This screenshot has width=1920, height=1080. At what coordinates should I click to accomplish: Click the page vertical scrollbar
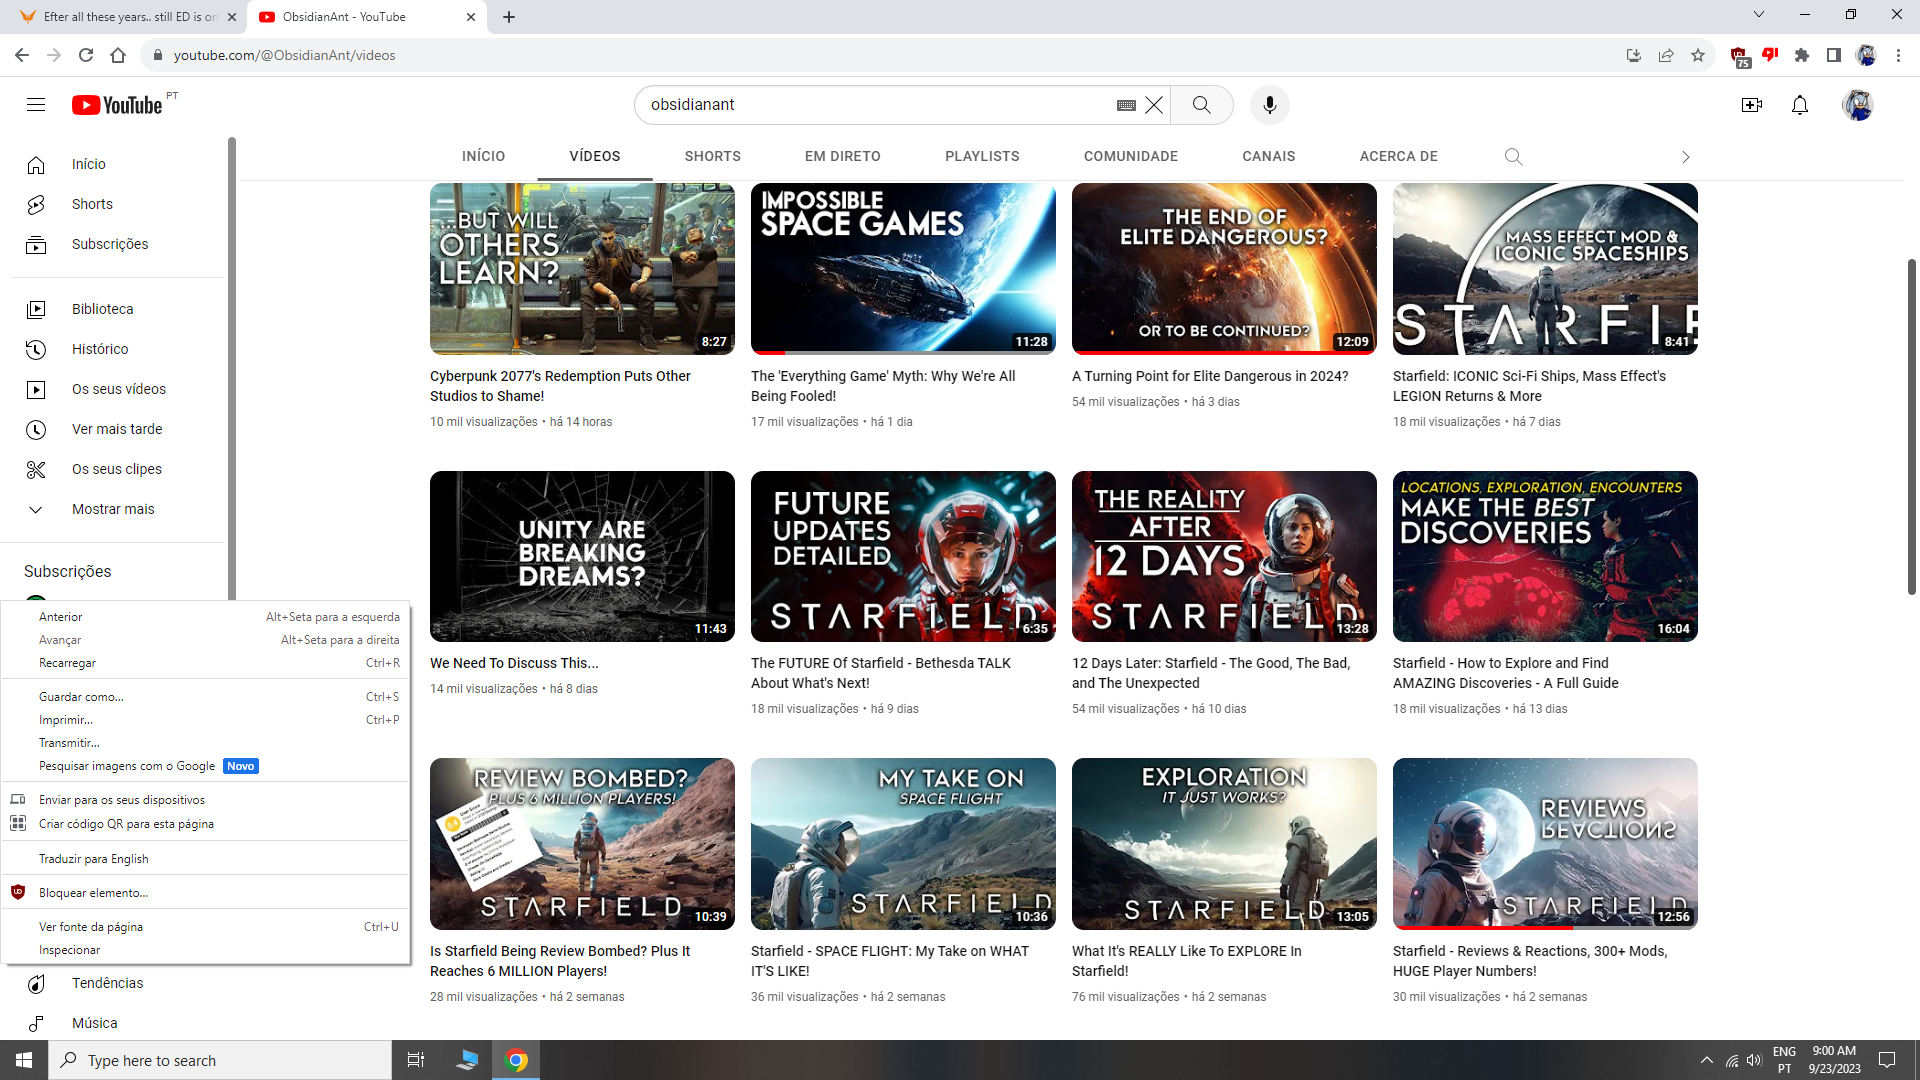click(x=1911, y=425)
